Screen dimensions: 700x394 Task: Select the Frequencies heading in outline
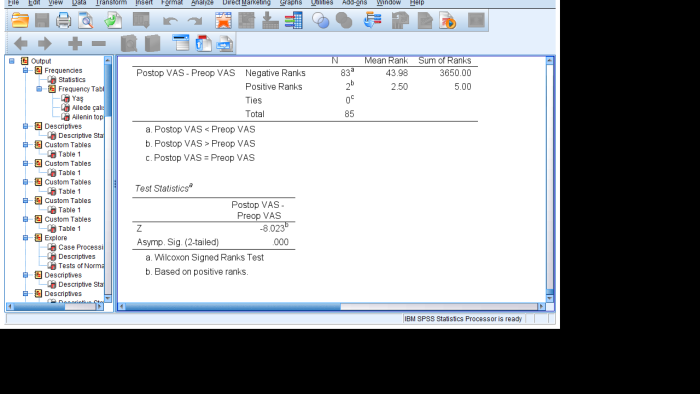pos(63,71)
